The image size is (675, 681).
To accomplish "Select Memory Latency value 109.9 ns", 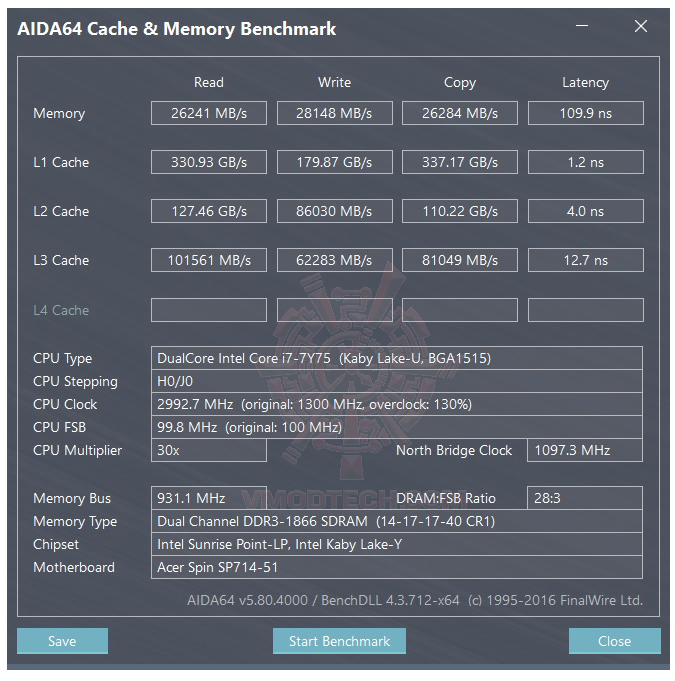I will (586, 113).
